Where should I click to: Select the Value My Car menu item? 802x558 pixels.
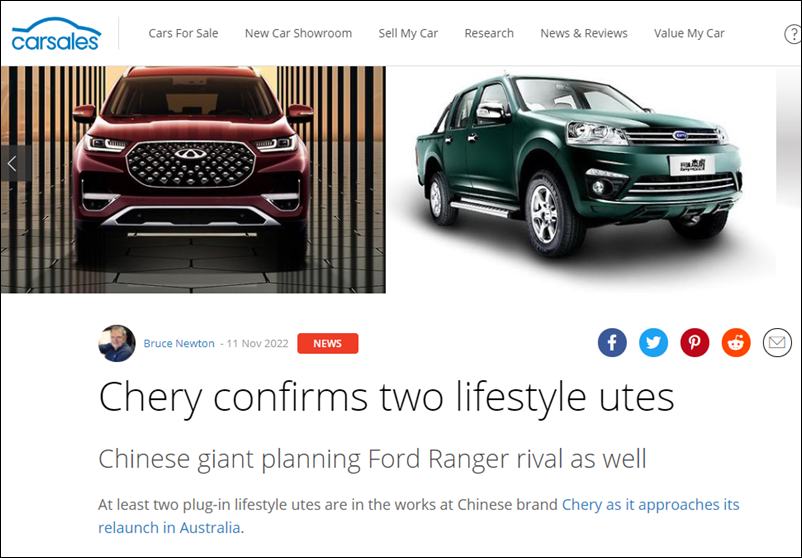point(689,33)
